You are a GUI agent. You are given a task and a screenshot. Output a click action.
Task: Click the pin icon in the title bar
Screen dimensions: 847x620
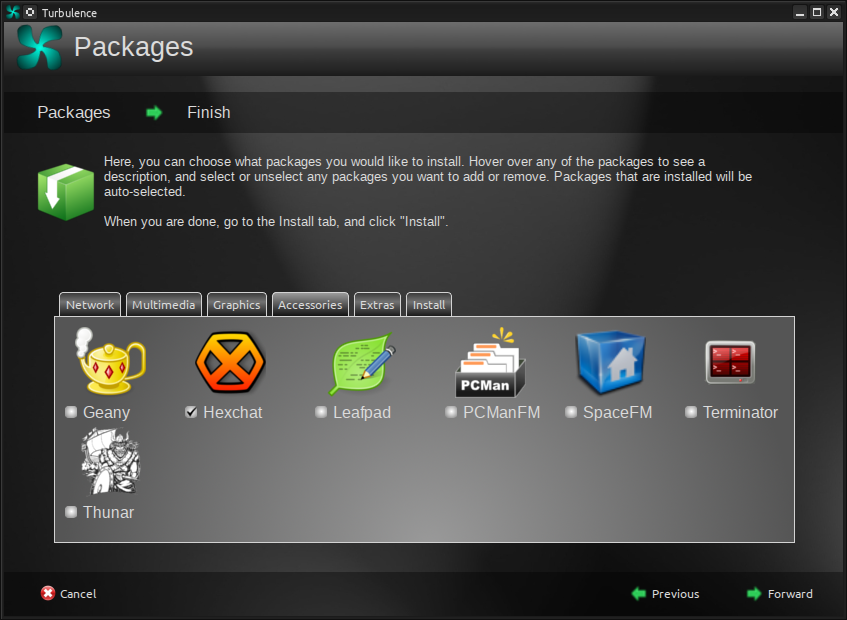click(30, 12)
